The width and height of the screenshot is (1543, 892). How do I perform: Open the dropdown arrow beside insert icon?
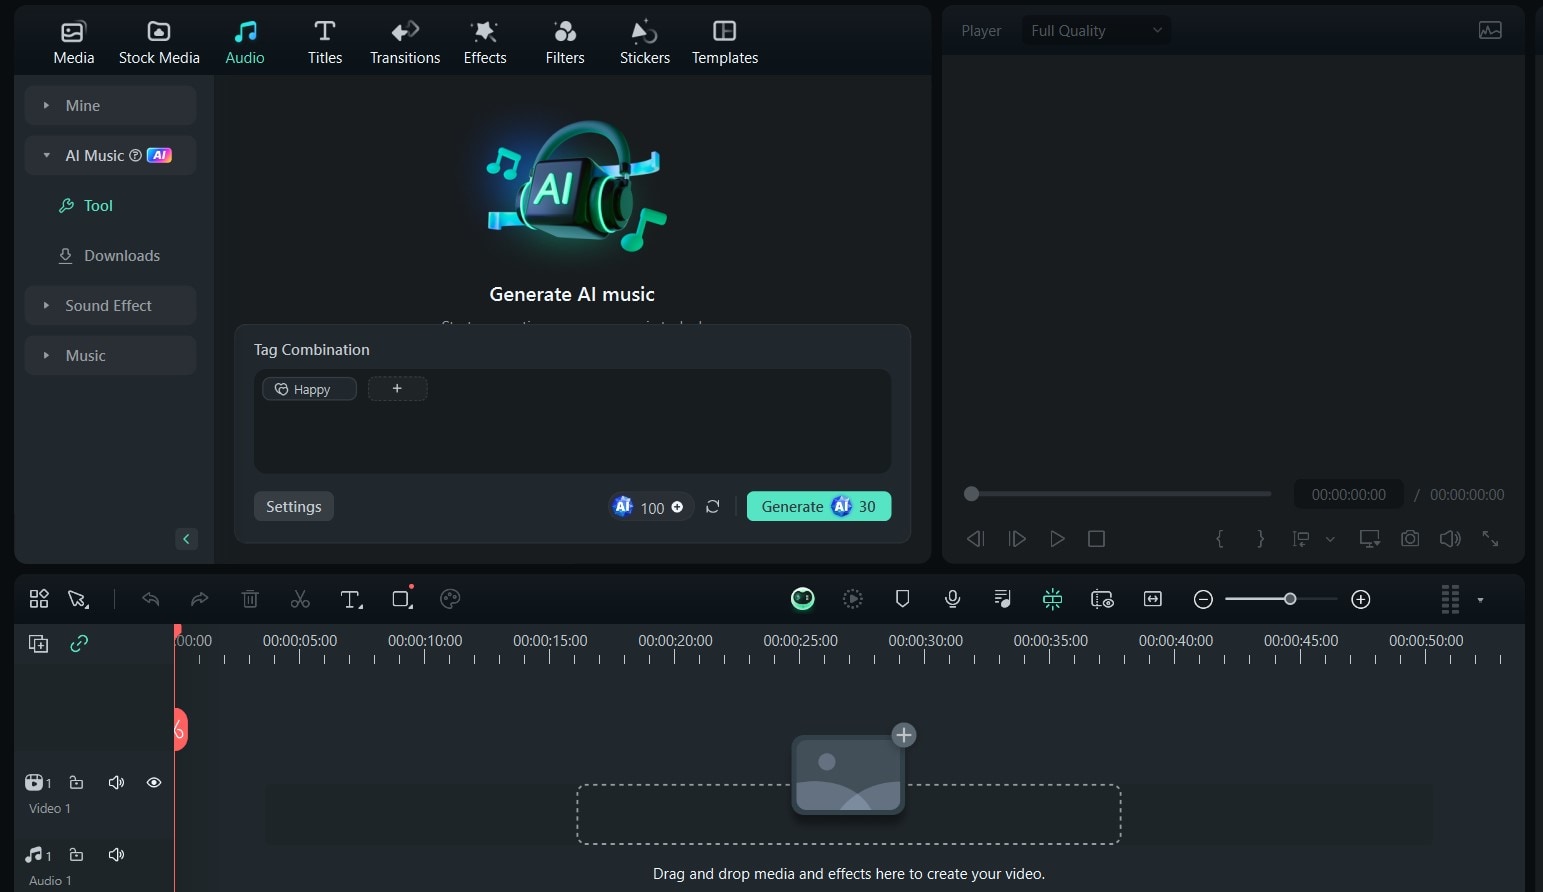[x=1330, y=539]
